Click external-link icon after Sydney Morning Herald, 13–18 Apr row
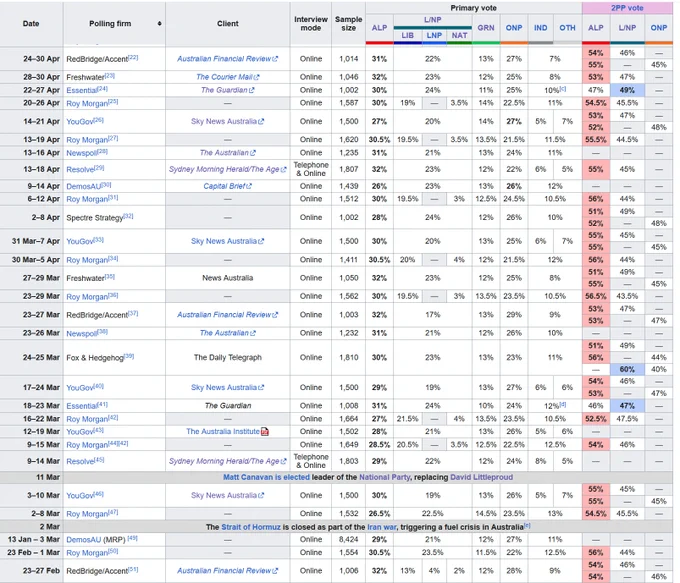680x583 pixels. pyautogui.click(x=284, y=170)
